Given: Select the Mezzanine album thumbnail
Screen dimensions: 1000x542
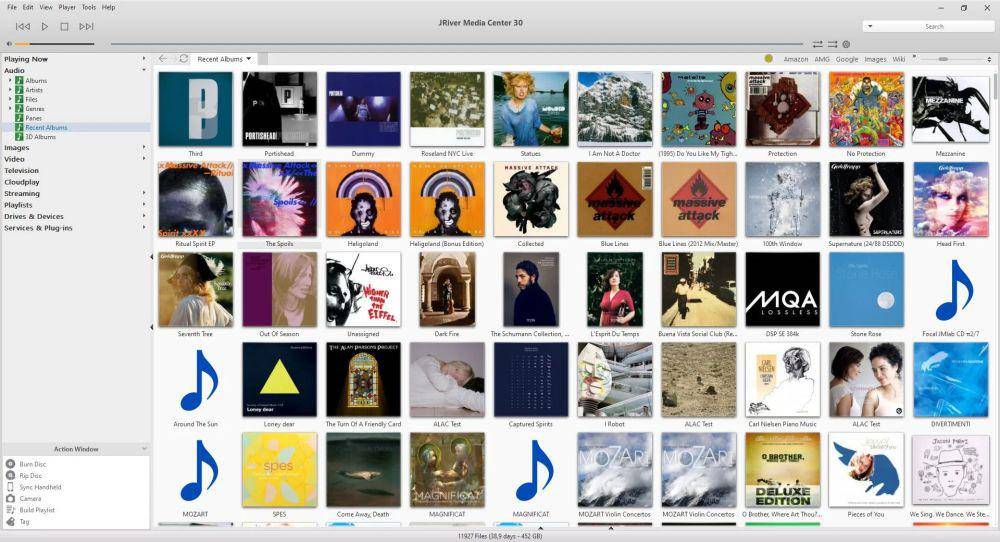Looking at the screenshot, I should coord(950,109).
